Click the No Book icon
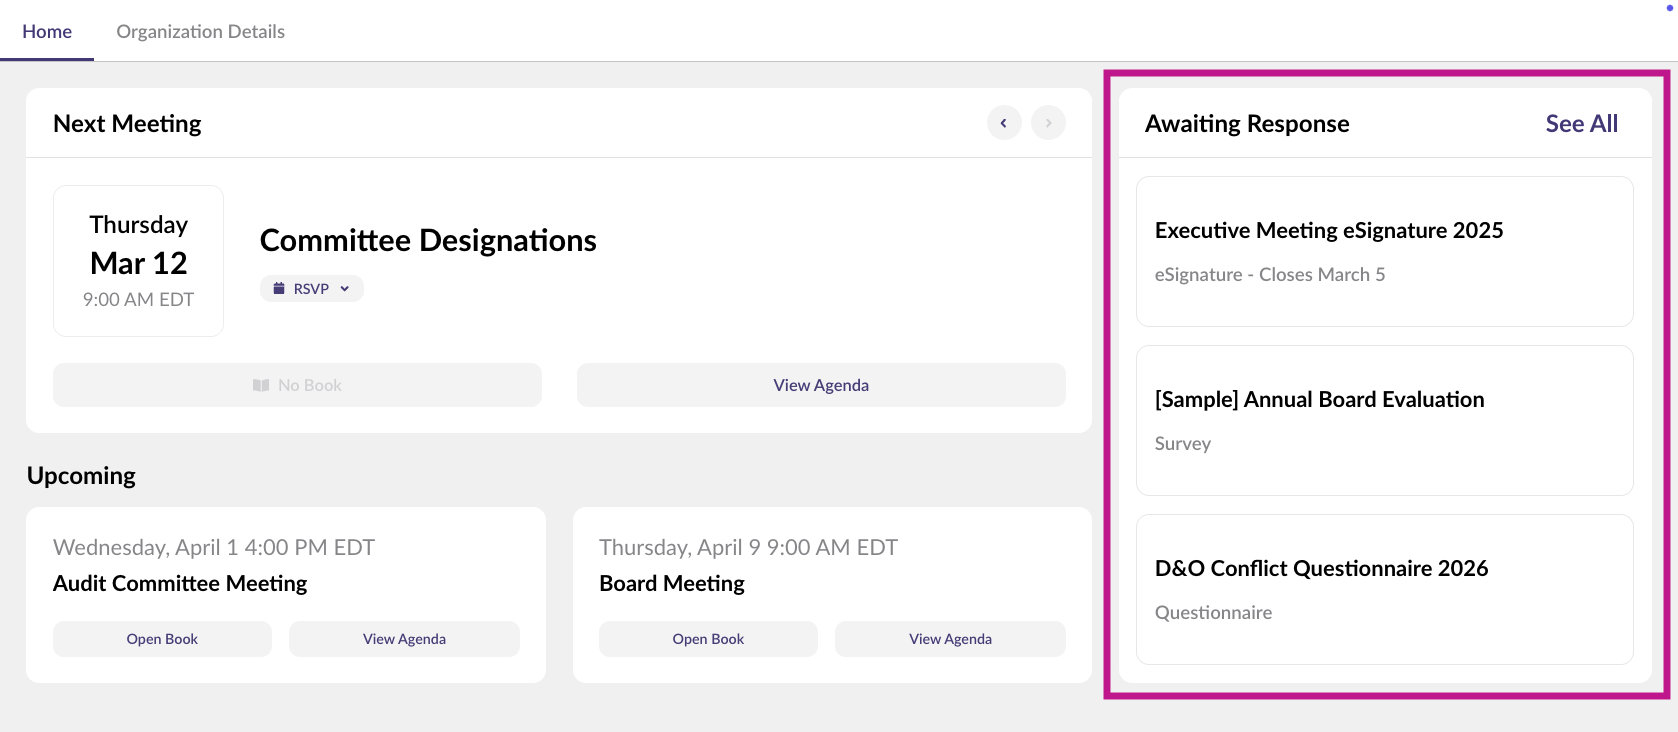1678x732 pixels. coord(261,385)
